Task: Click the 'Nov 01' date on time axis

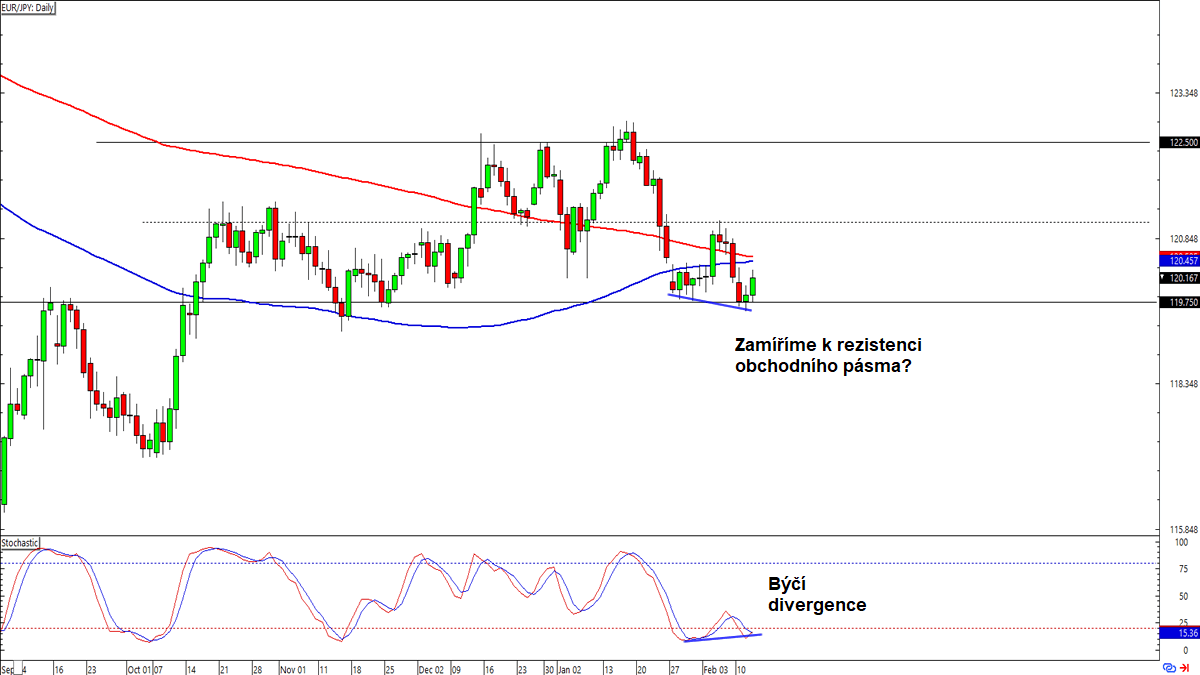Action: click(293, 668)
